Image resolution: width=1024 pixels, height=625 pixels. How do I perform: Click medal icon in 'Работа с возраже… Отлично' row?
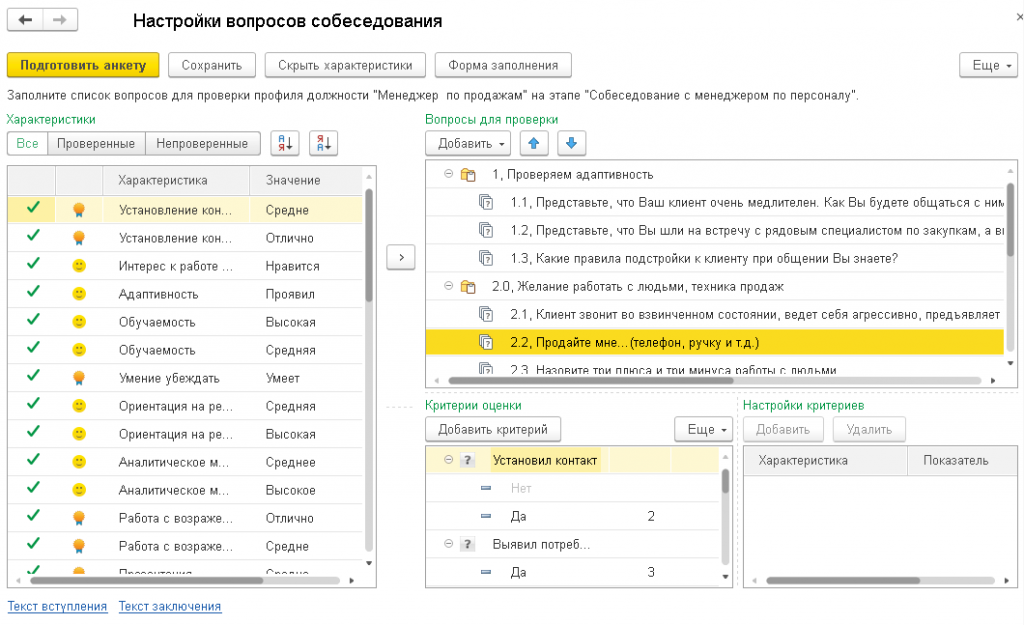[79, 518]
